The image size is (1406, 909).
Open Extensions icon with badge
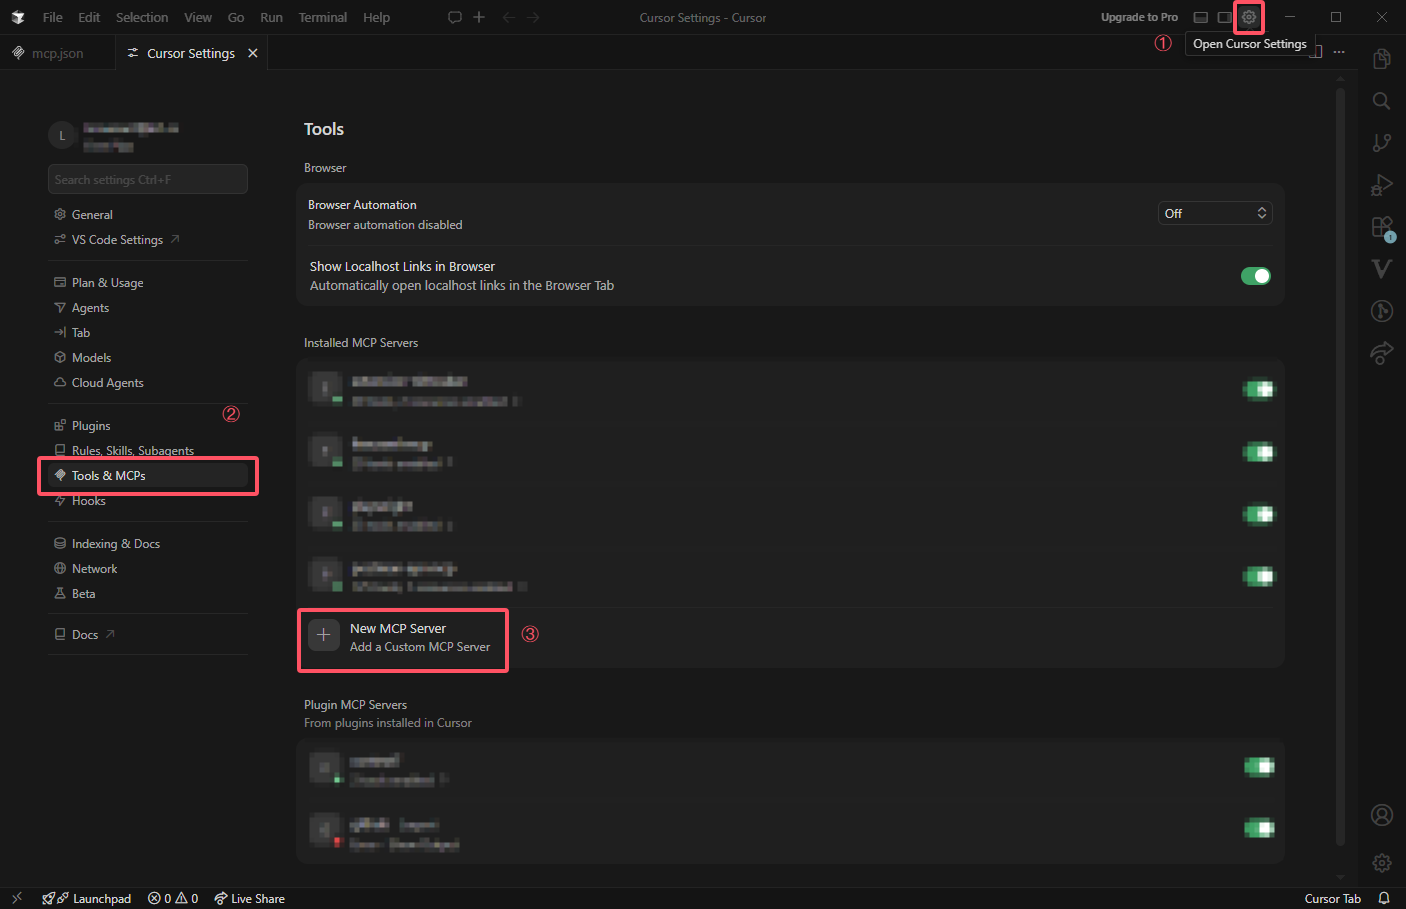(1382, 228)
